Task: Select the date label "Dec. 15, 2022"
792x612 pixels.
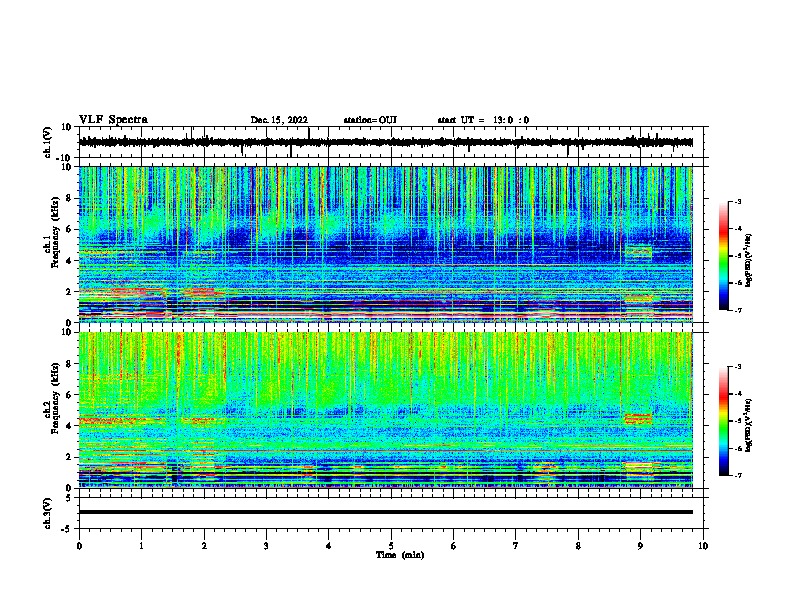Action: click(x=279, y=120)
